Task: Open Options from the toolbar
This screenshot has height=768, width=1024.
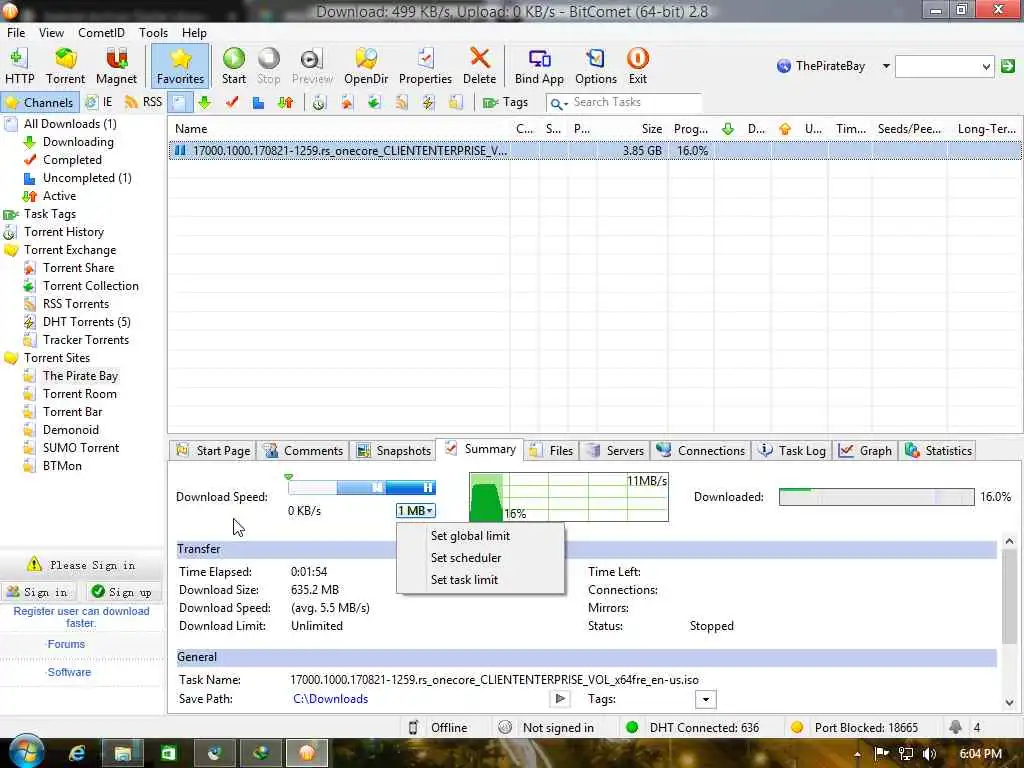Action: (596, 66)
